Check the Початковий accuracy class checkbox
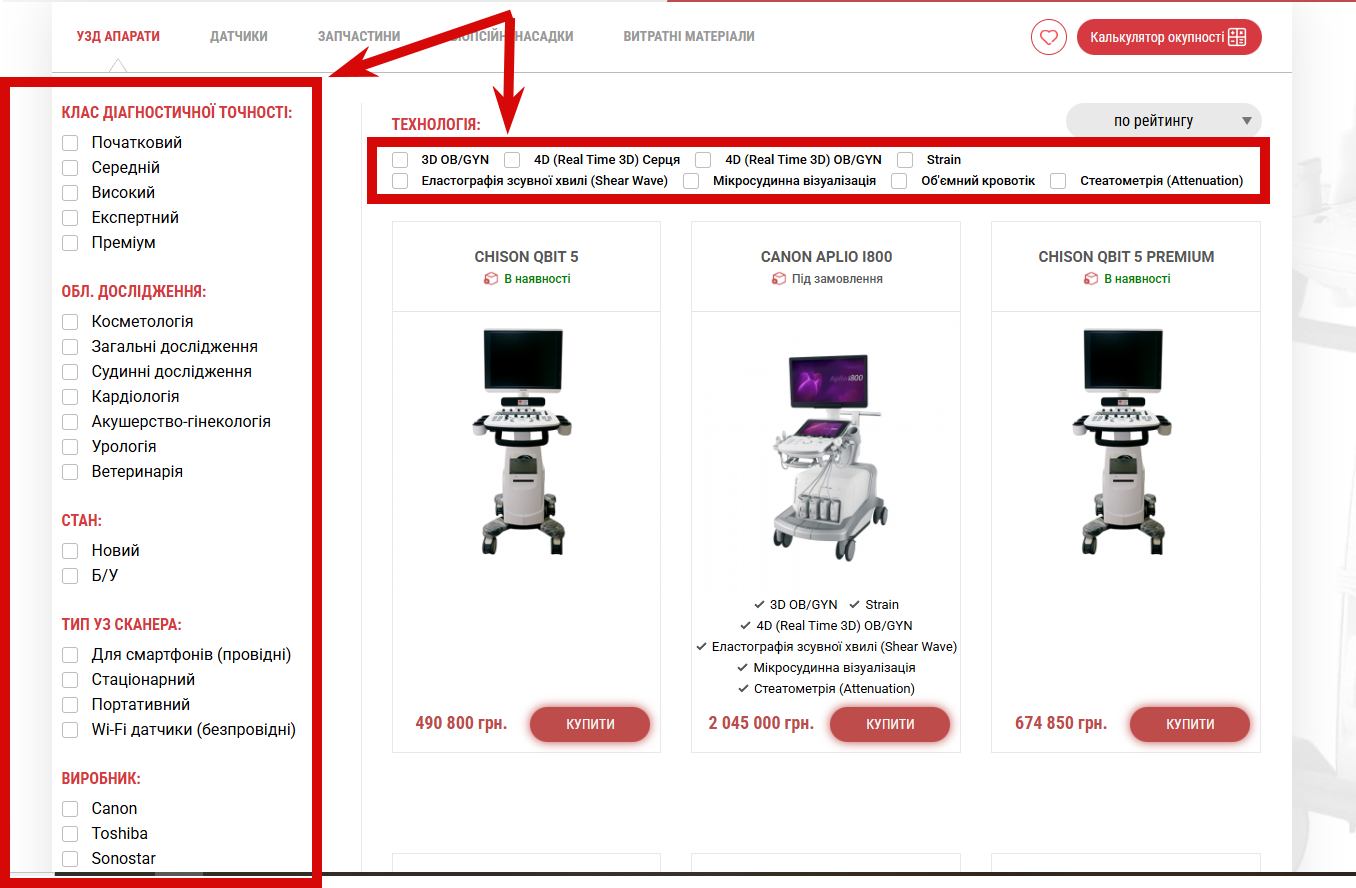 pyautogui.click(x=70, y=143)
